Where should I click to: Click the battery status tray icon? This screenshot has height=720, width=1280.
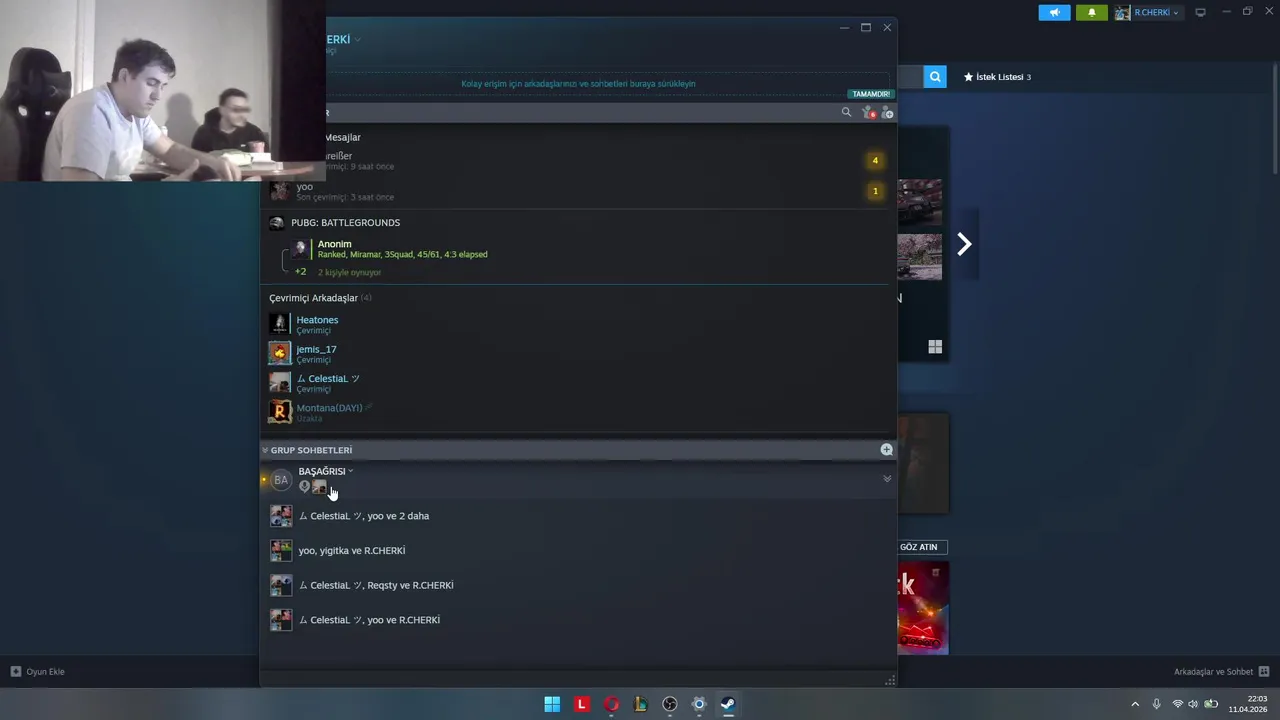(x=1211, y=704)
